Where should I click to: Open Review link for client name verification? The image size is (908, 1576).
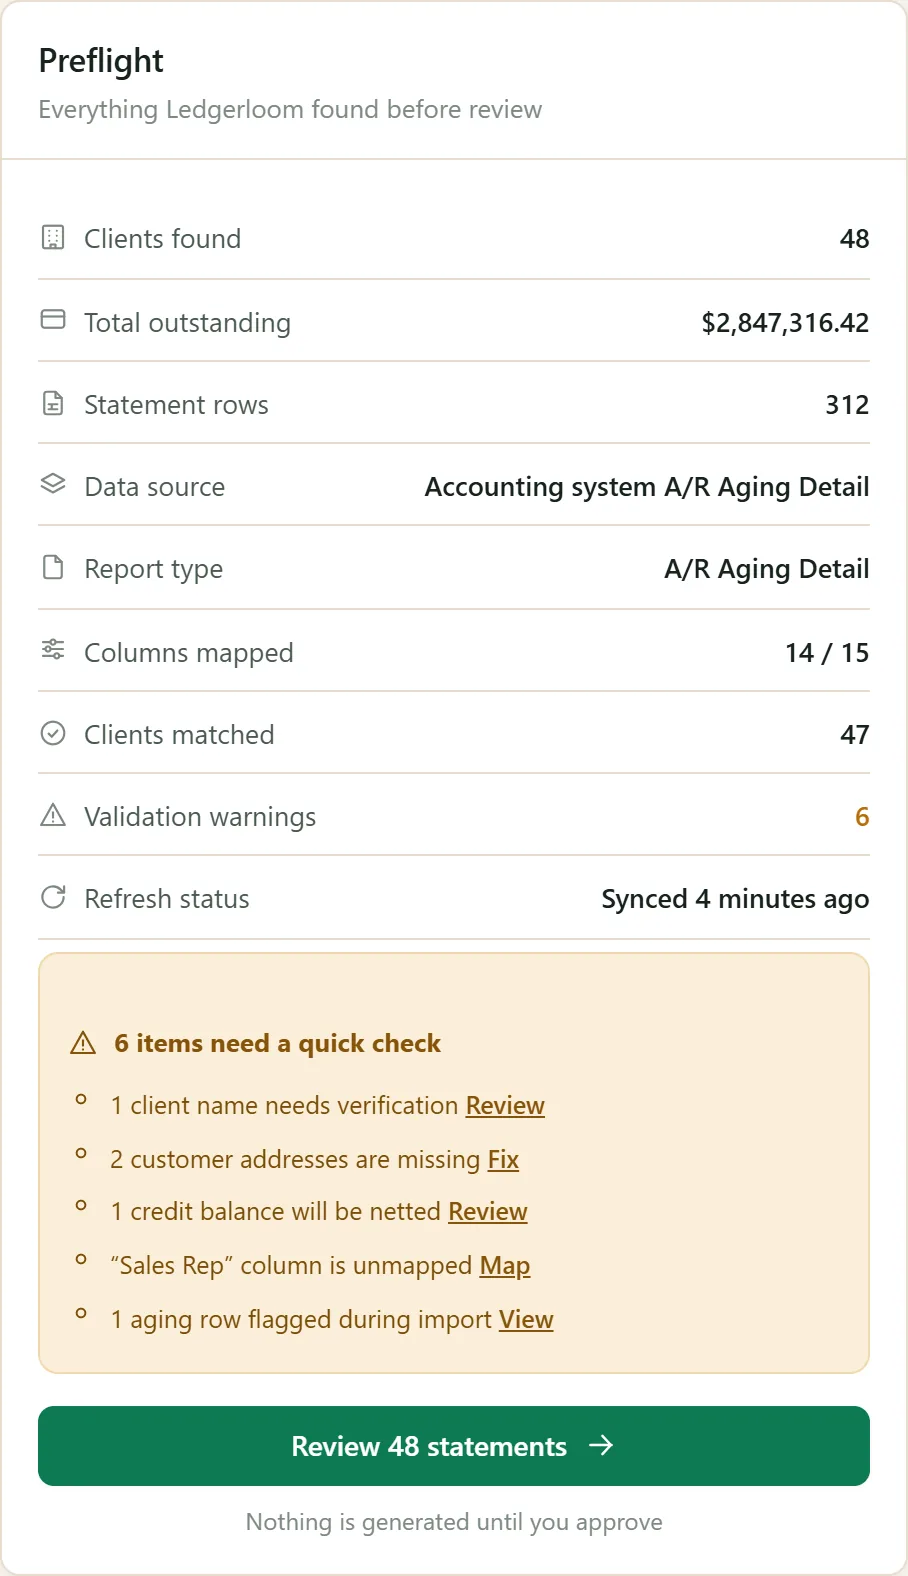click(505, 1105)
